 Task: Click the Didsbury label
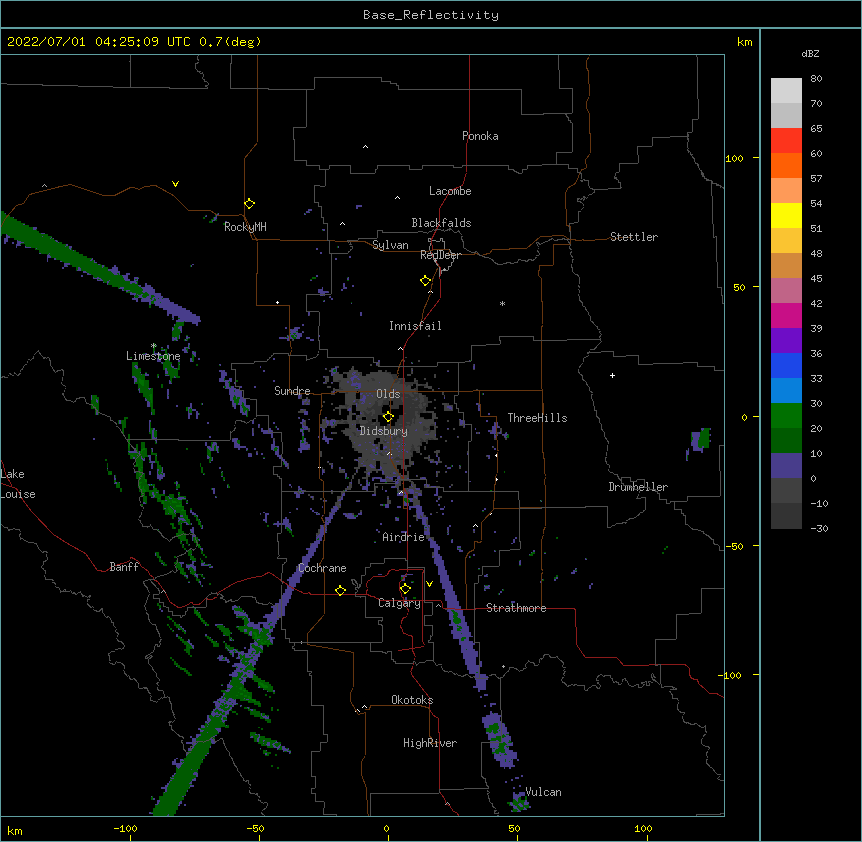pos(384,431)
